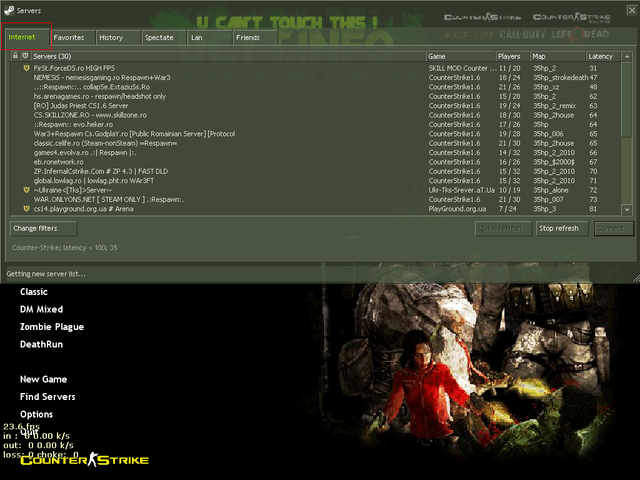Select the NEMESIS nemesisgaming.ro server row
Image resolution: width=640 pixels, height=480 pixels.
pos(316,78)
